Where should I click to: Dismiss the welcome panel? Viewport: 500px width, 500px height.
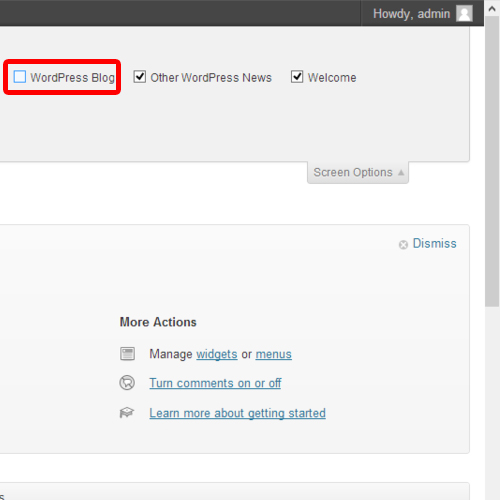(434, 243)
